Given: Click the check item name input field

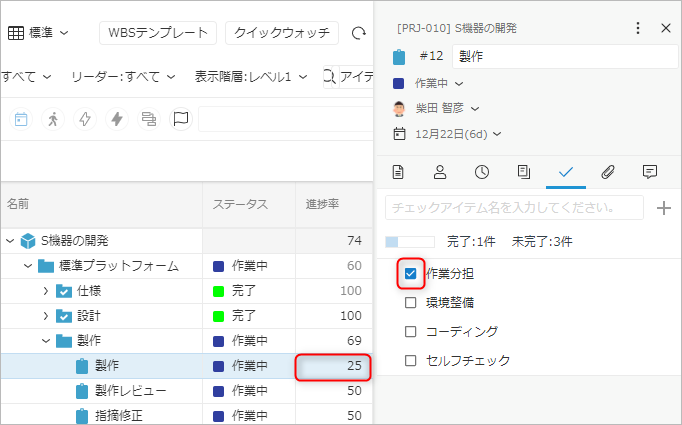Looking at the screenshot, I should click(514, 208).
